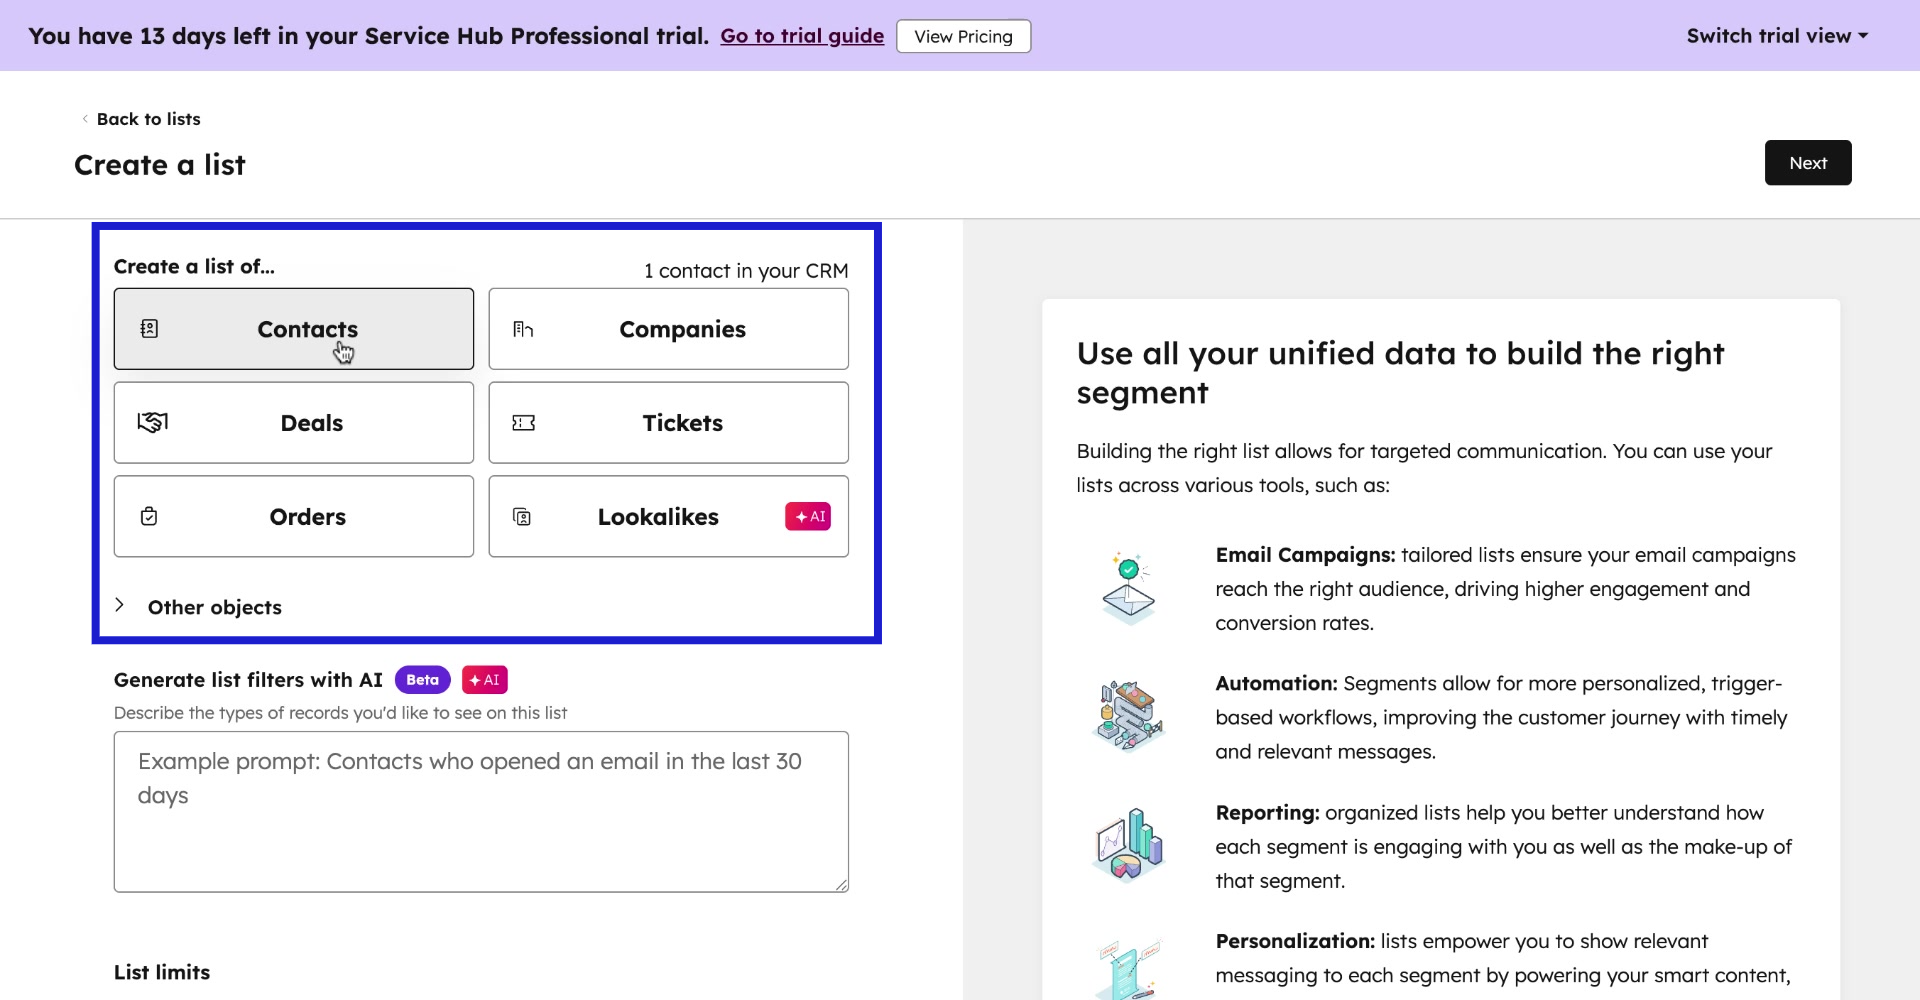
Task: Click the Beta badge label
Action: coord(422,679)
